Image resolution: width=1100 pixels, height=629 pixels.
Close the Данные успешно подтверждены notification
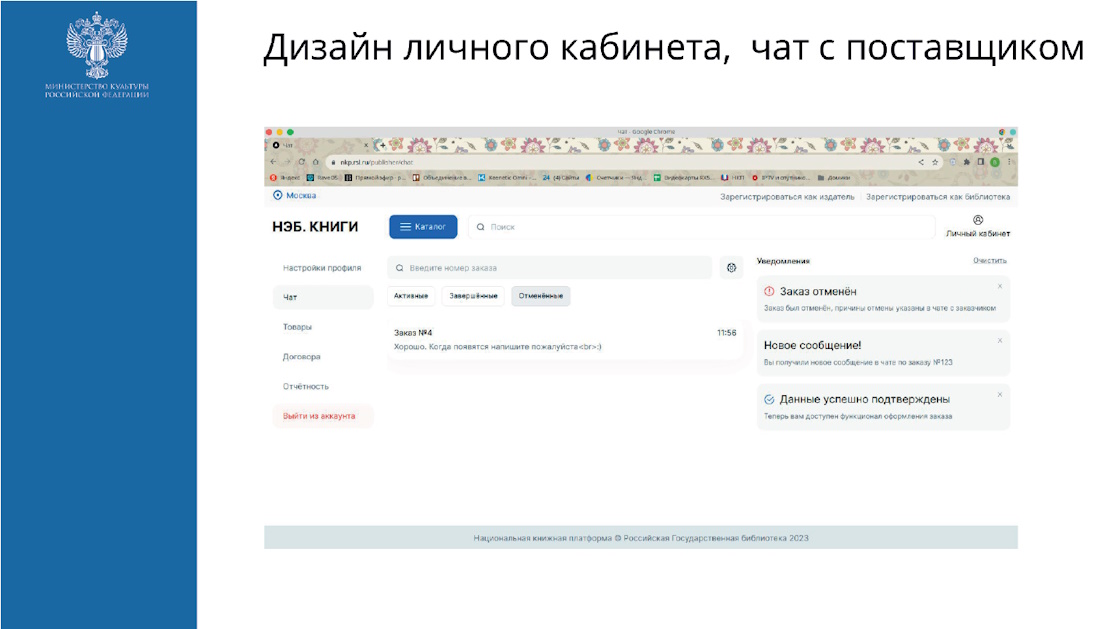(999, 394)
